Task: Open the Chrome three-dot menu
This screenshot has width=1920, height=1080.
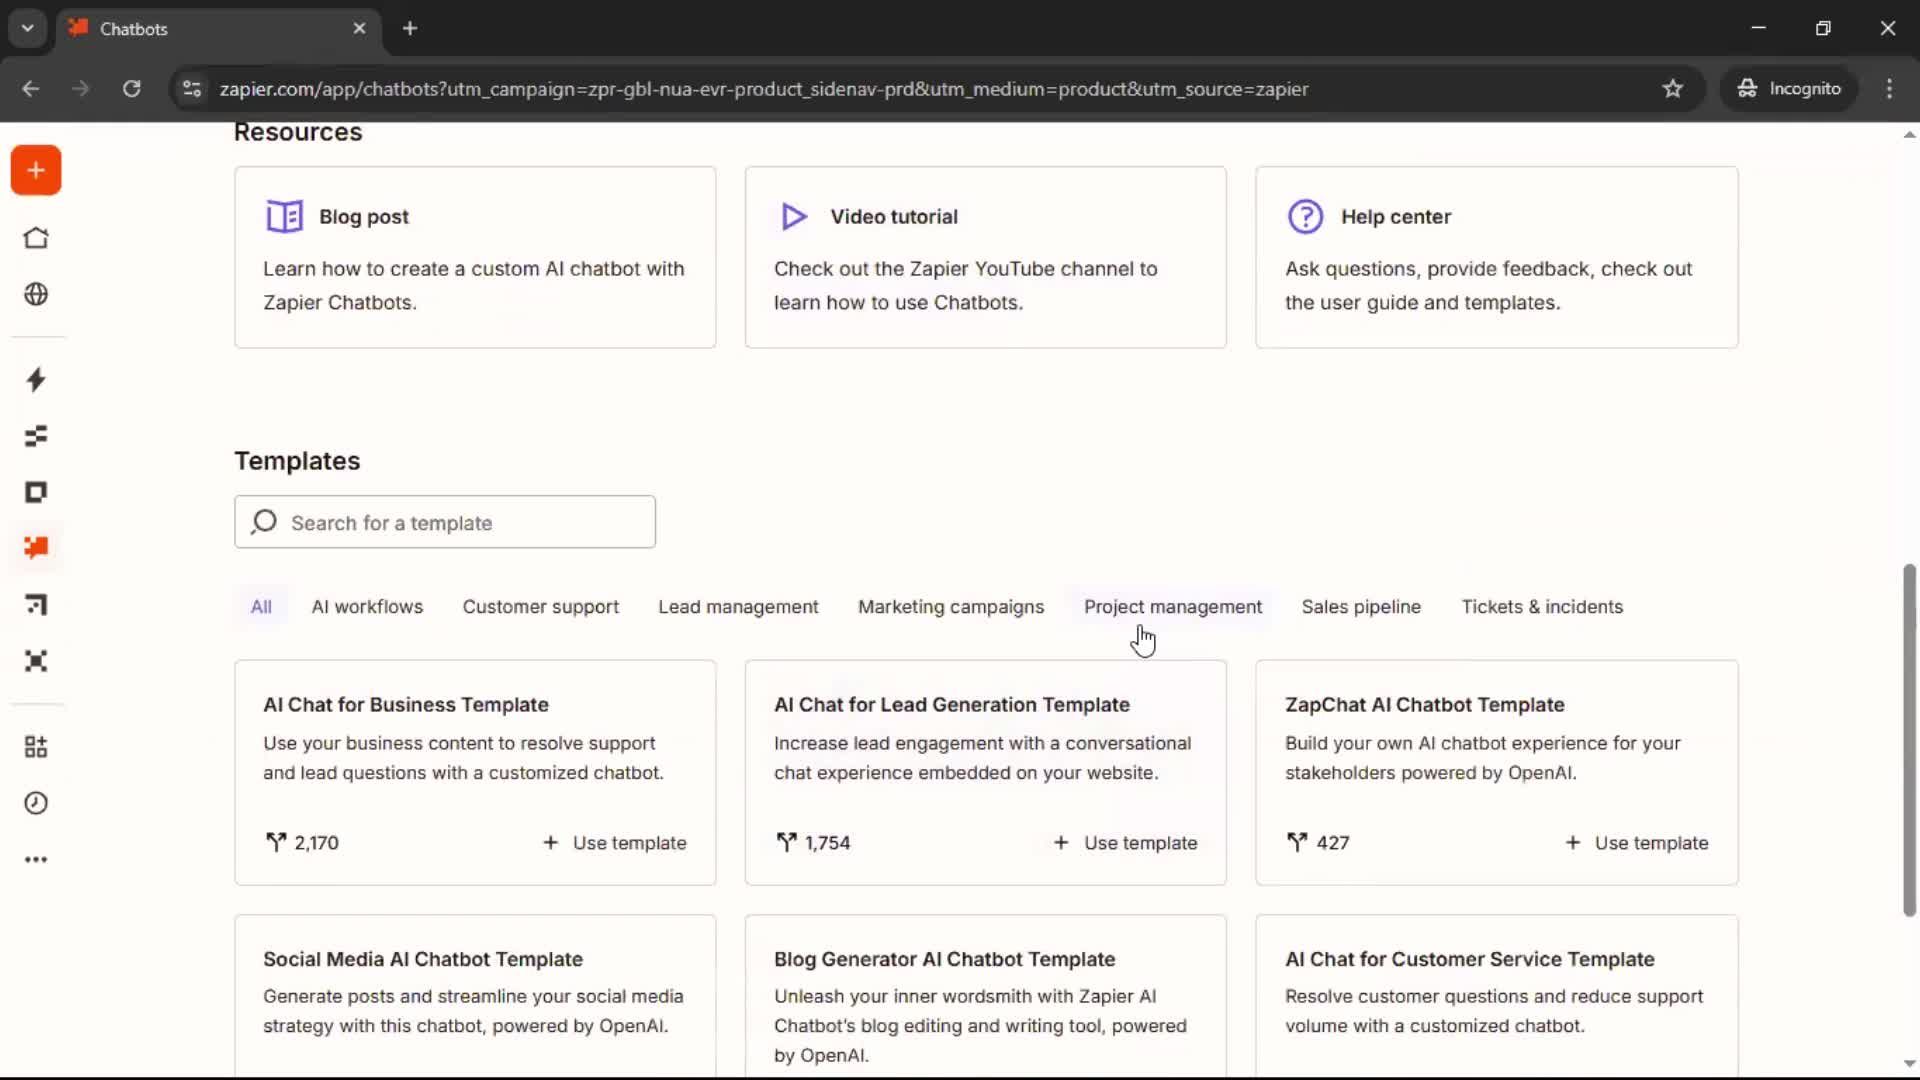Action: tap(1889, 88)
